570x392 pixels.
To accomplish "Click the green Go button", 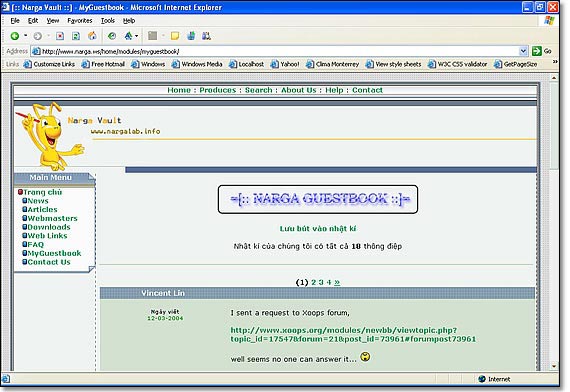I will pos(542,51).
